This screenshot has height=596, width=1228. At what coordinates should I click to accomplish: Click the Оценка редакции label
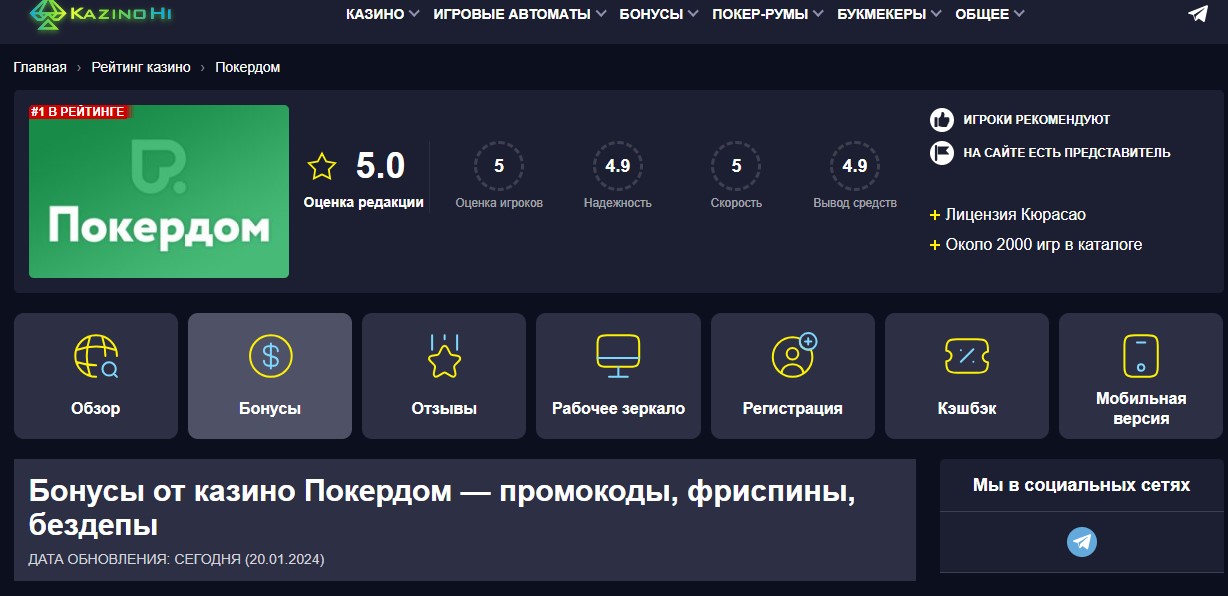tap(364, 202)
